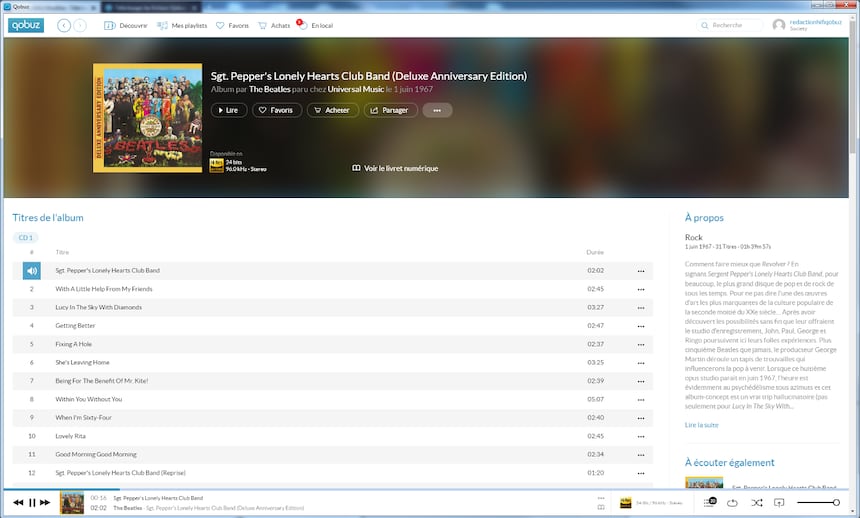Open options for track 1 Sgt. Pepper's
The width and height of the screenshot is (860, 518).
(x=641, y=271)
